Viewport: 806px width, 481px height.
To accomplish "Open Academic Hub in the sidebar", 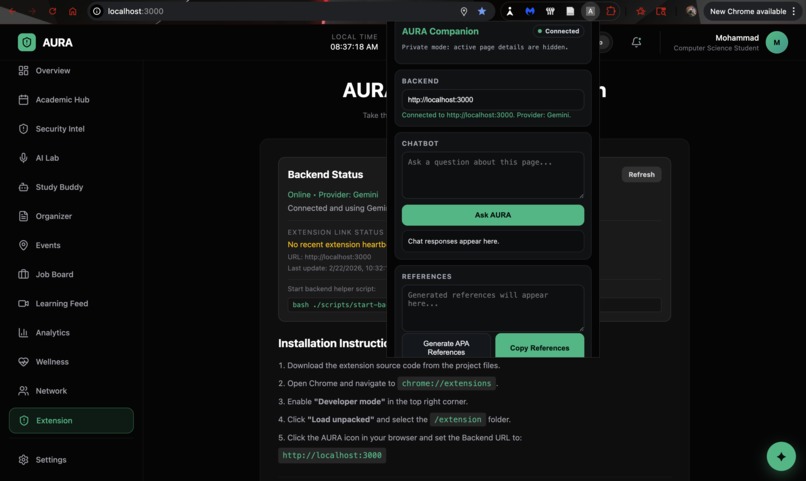I will click(62, 100).
